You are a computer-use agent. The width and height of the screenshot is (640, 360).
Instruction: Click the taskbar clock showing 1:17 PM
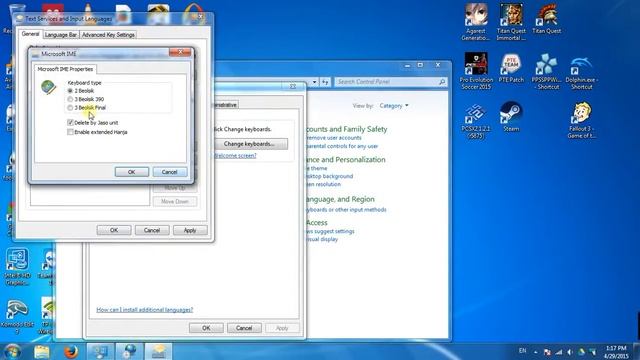point(616,352)
